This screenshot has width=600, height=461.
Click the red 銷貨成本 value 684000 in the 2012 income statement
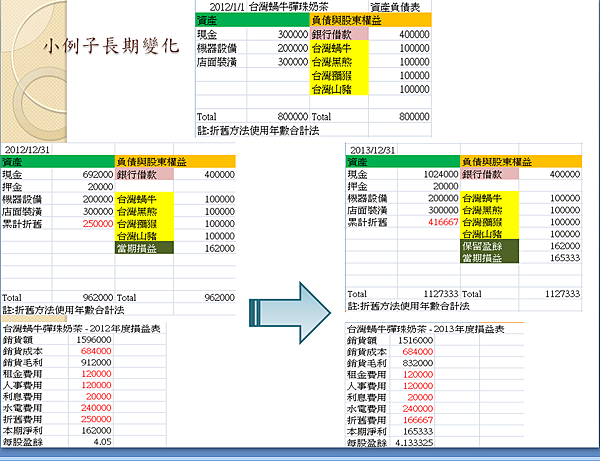(96, 351)
